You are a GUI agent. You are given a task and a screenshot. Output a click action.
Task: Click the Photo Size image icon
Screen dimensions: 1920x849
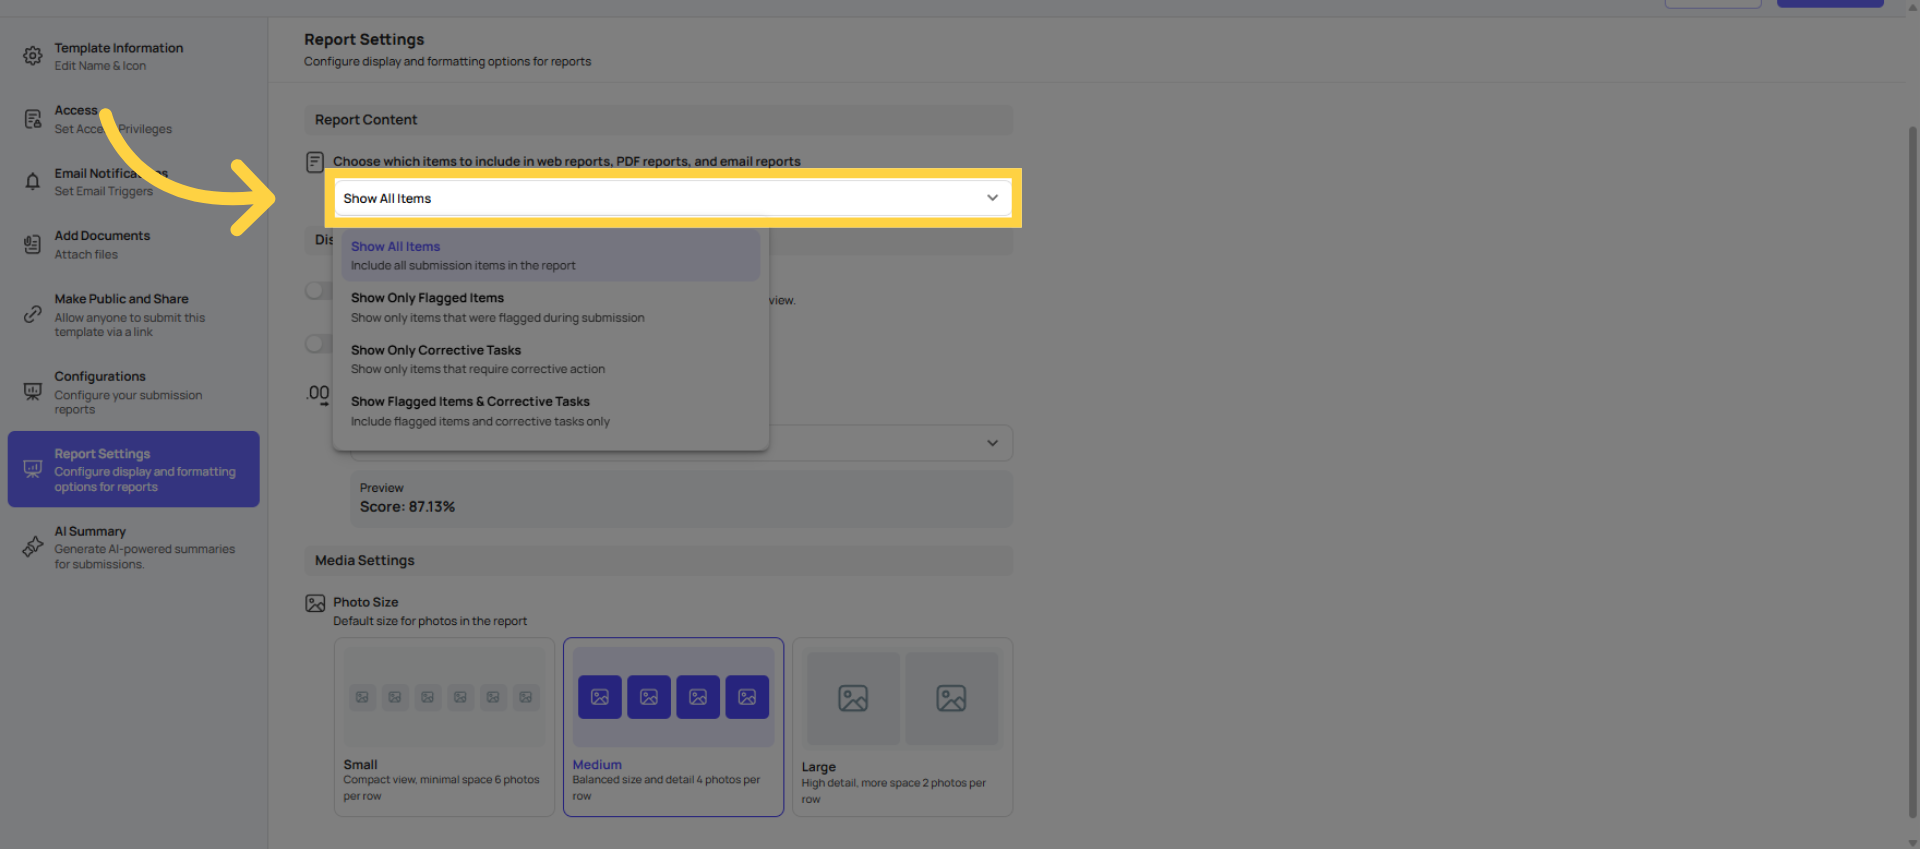click(x=315, y=603)
